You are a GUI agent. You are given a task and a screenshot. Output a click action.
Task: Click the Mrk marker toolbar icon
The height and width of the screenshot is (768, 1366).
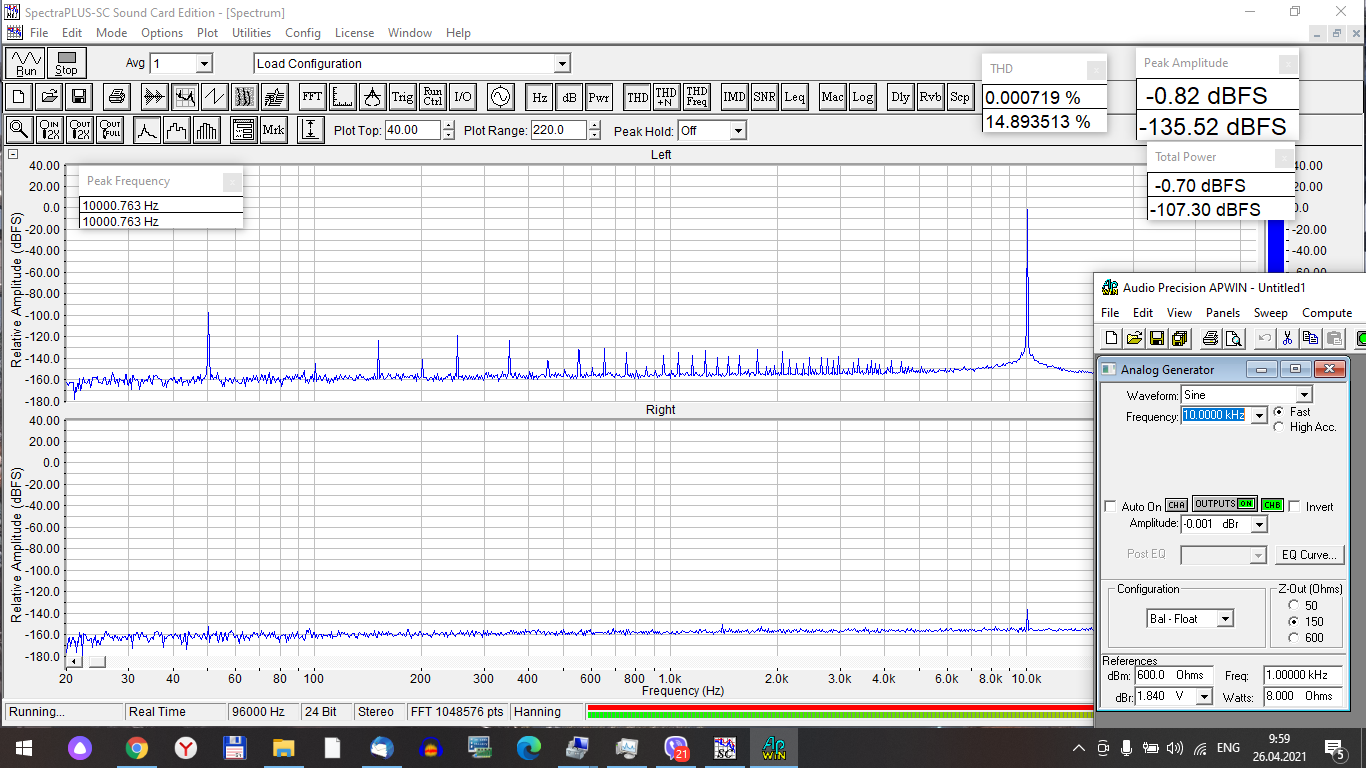(x=273, y=130)
